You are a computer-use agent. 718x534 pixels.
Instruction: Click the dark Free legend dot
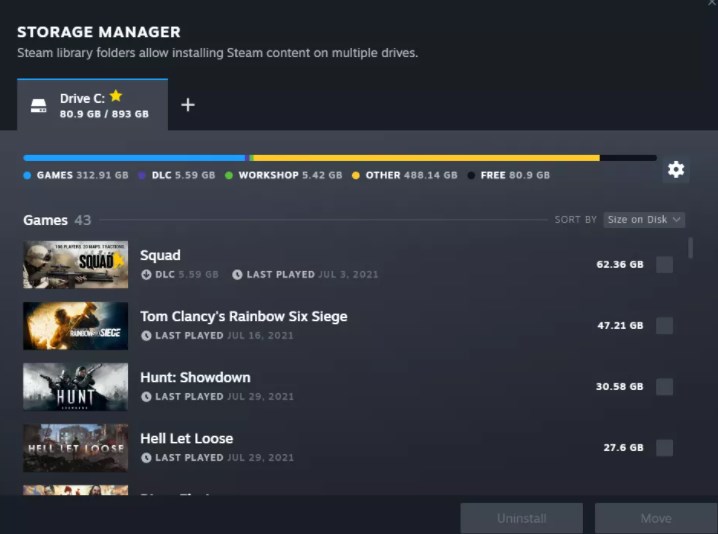click(x=471, y=175)
